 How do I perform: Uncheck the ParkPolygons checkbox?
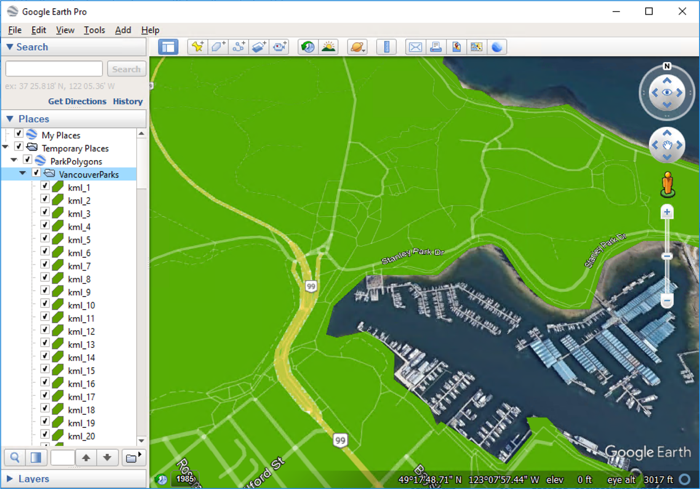pos(28,159)
